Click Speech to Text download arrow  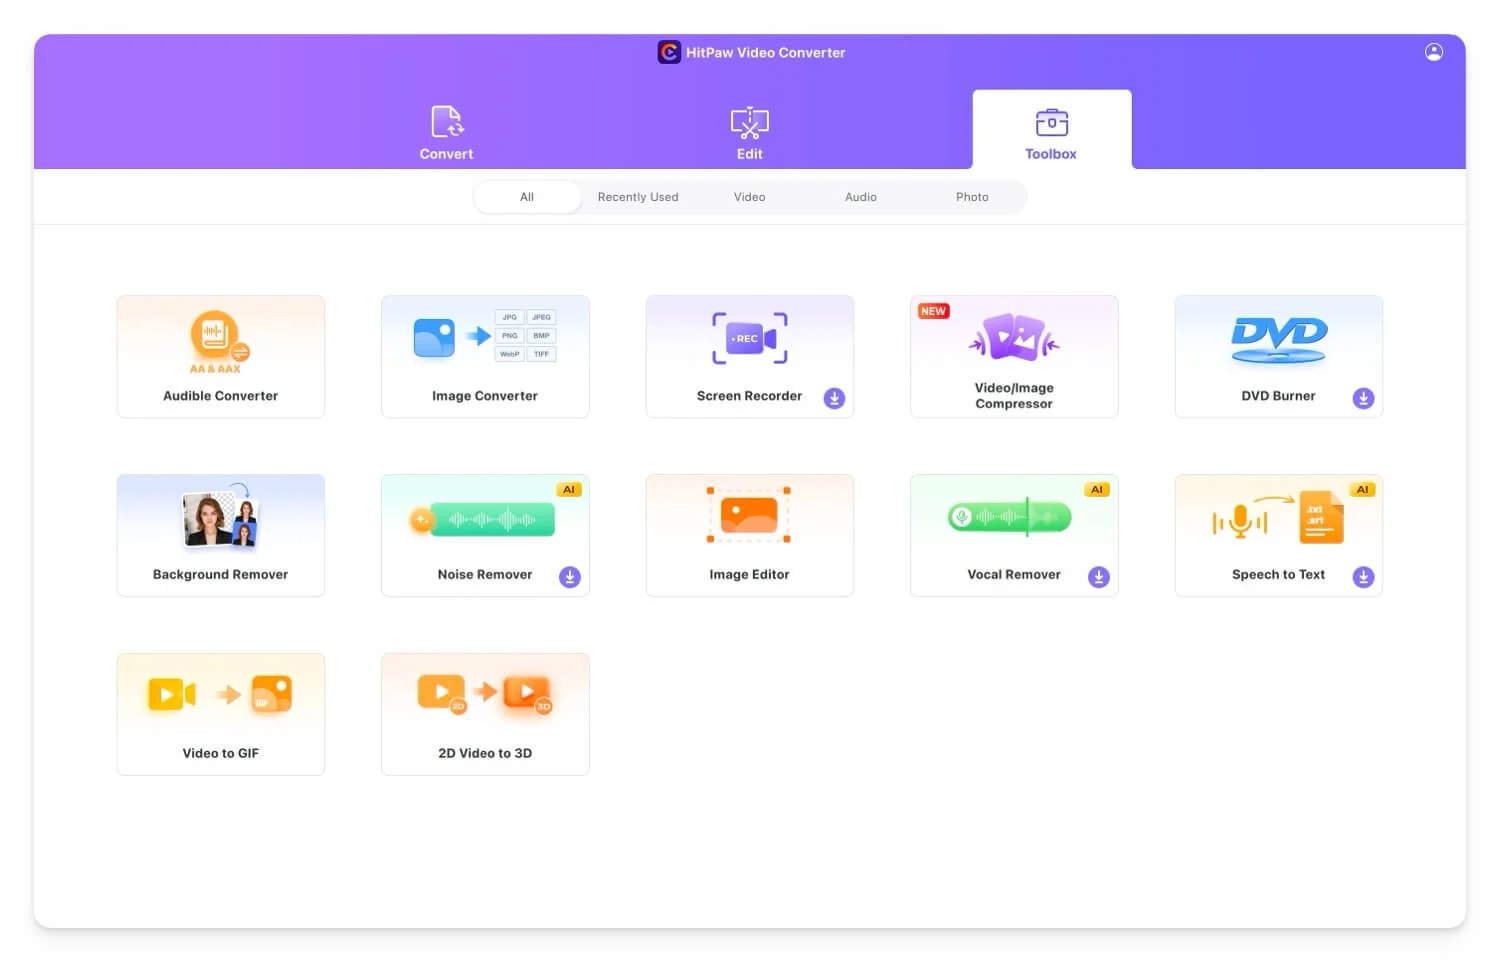coord(1362,577)
